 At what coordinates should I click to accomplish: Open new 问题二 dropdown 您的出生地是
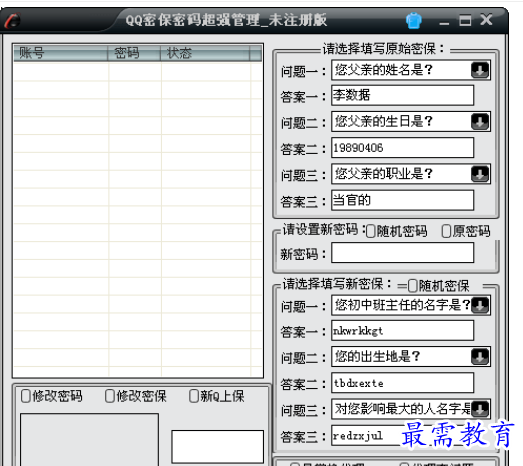pyautogui.click(x=480, y=357)
